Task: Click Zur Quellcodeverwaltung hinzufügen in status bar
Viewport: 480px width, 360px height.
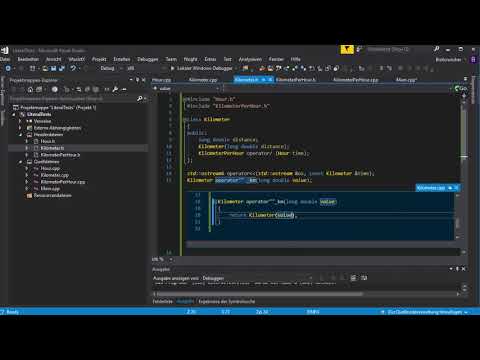Action: point(425,312)
